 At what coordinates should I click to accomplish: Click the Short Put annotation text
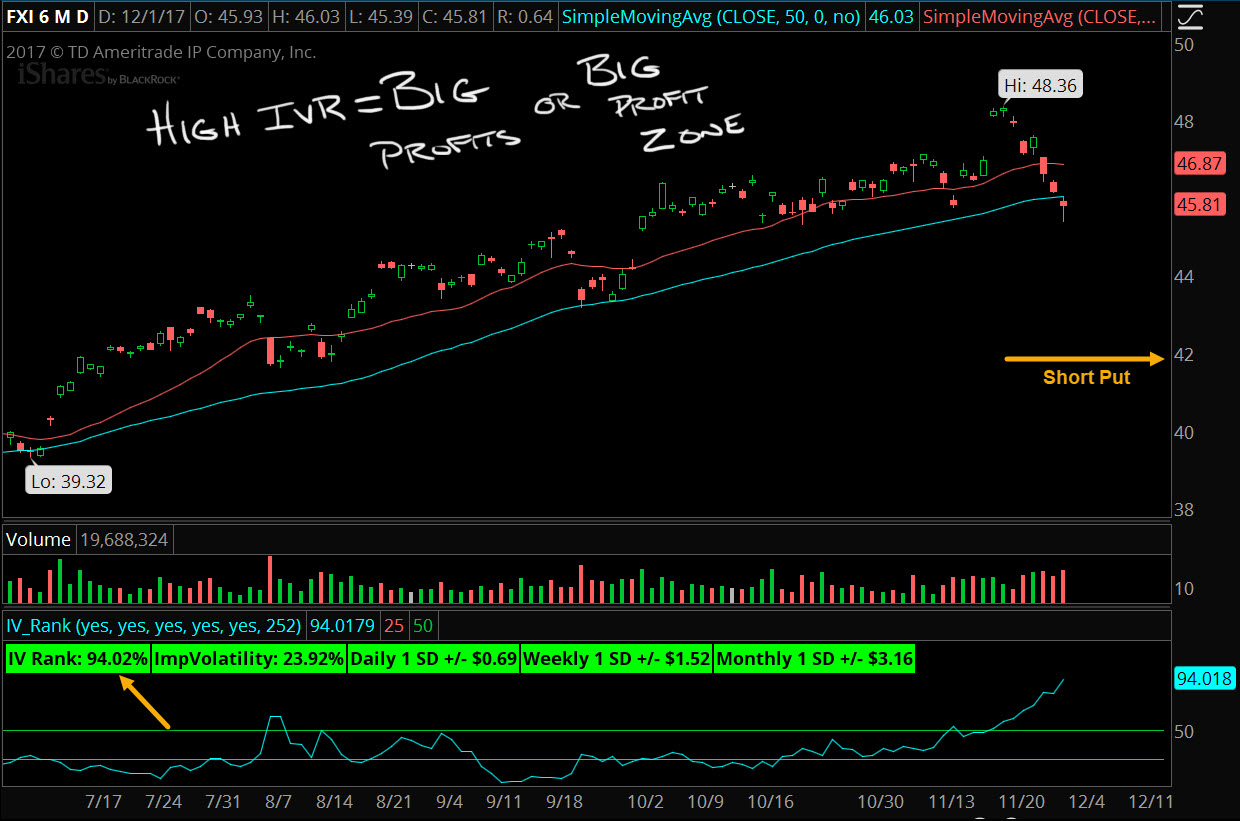pyautogui.click(x=1086, y=378)
